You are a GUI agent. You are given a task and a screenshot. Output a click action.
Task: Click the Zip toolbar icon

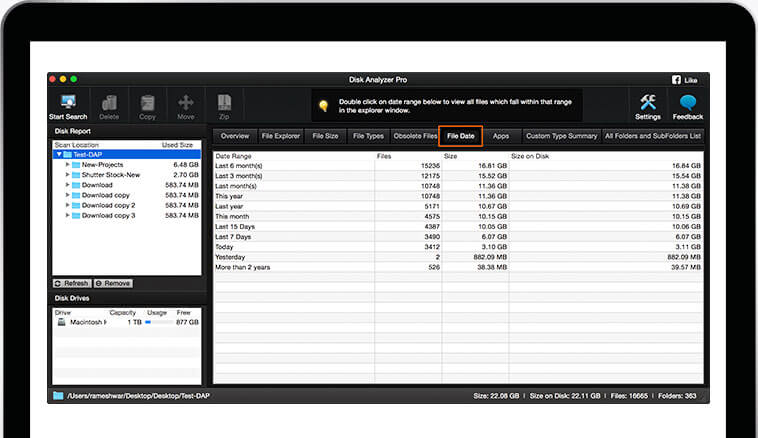pos(224,102)
